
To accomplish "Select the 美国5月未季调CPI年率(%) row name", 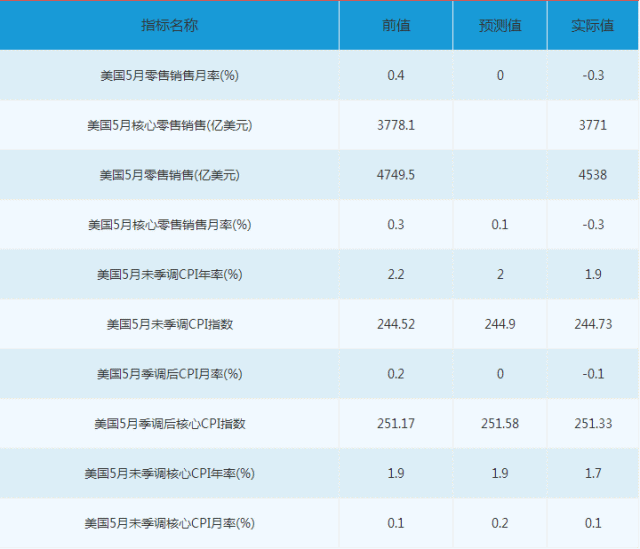I will 169,275.
